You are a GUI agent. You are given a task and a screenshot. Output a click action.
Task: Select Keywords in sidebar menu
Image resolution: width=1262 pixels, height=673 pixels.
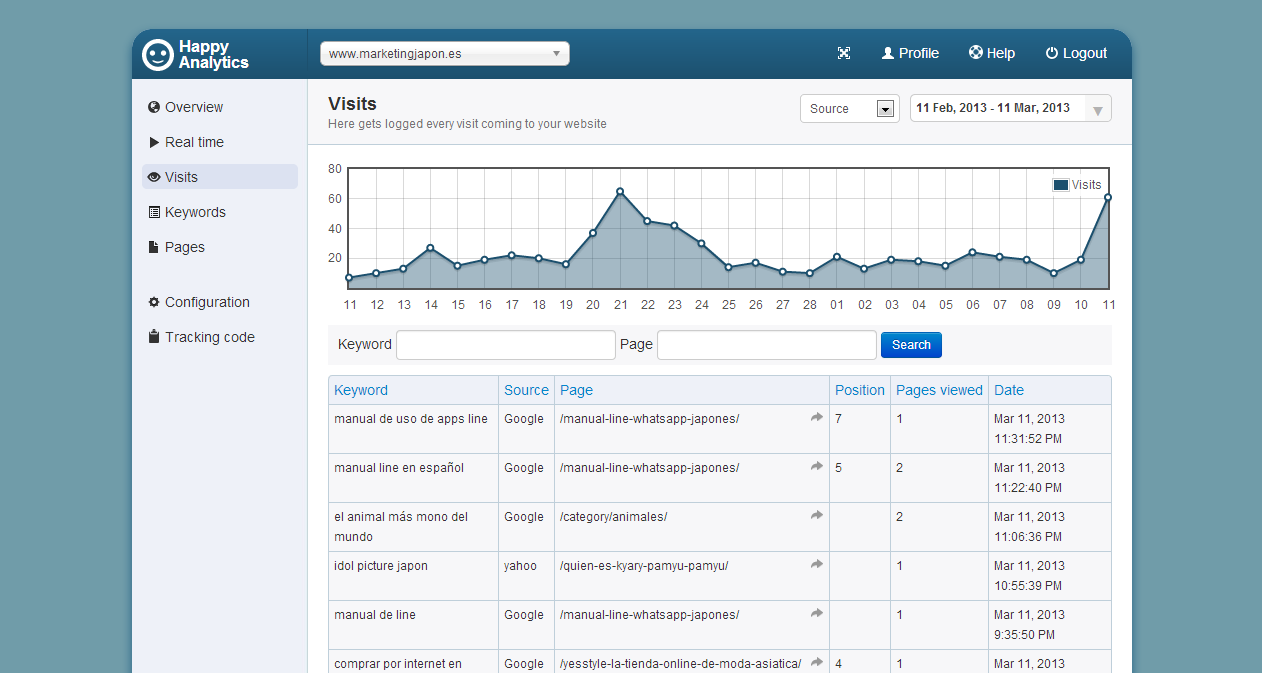[195, 212]
